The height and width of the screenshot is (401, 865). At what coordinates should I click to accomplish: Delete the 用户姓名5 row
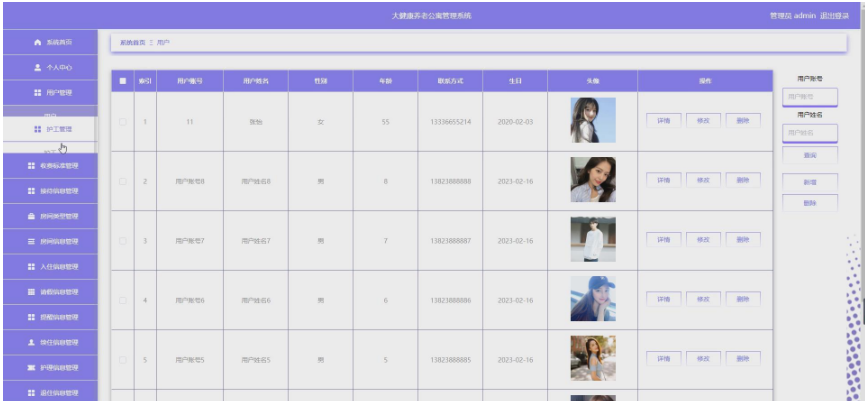(743, 359)
